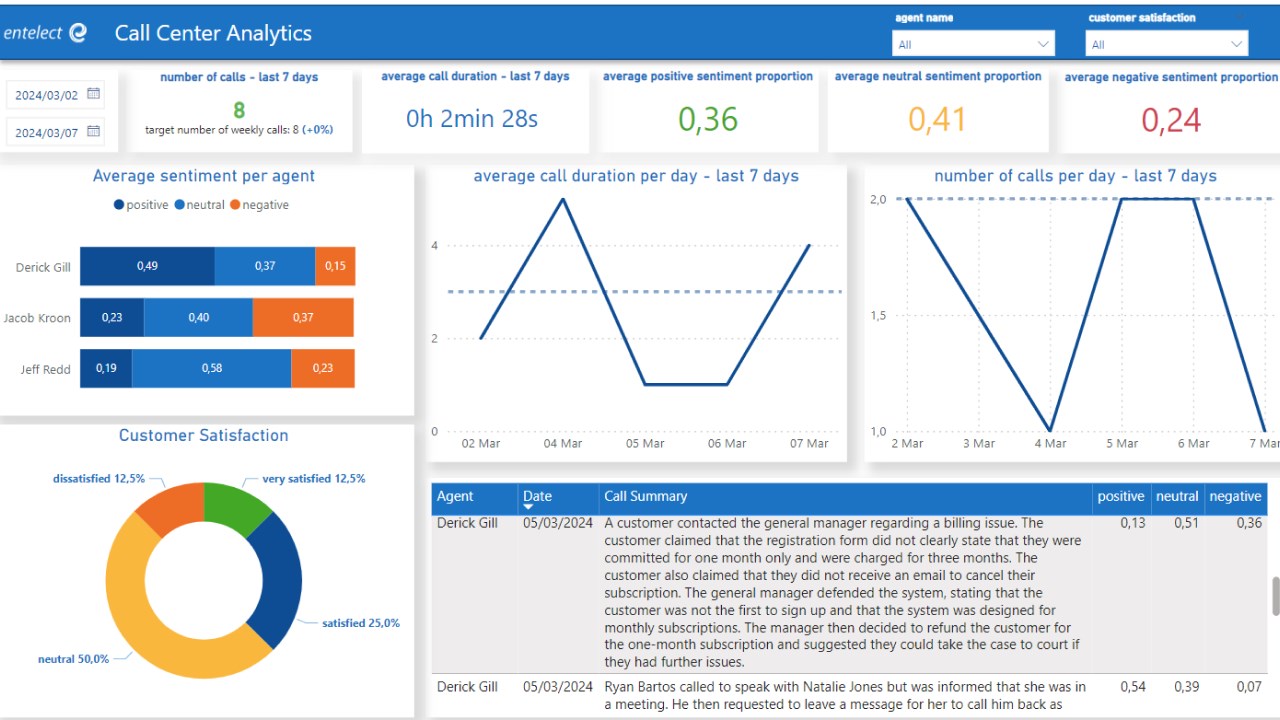
Task: Click the Derick Gill label in sentiment chart
Action: click(43, 267)
